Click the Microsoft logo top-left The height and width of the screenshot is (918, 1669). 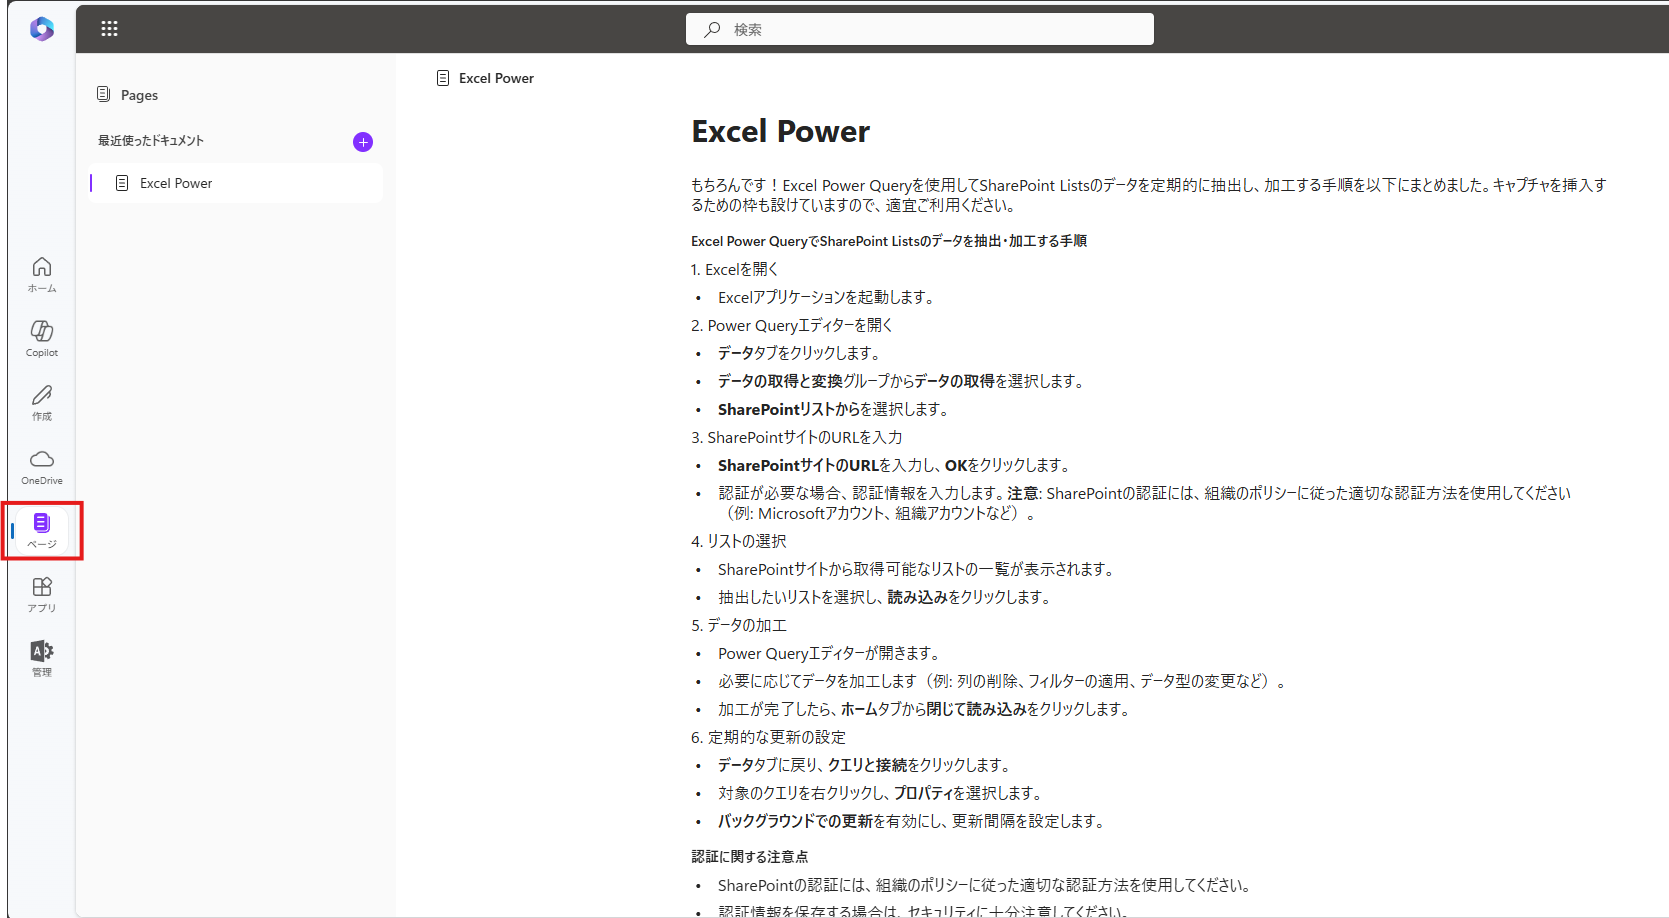click(x=41, y=28)
